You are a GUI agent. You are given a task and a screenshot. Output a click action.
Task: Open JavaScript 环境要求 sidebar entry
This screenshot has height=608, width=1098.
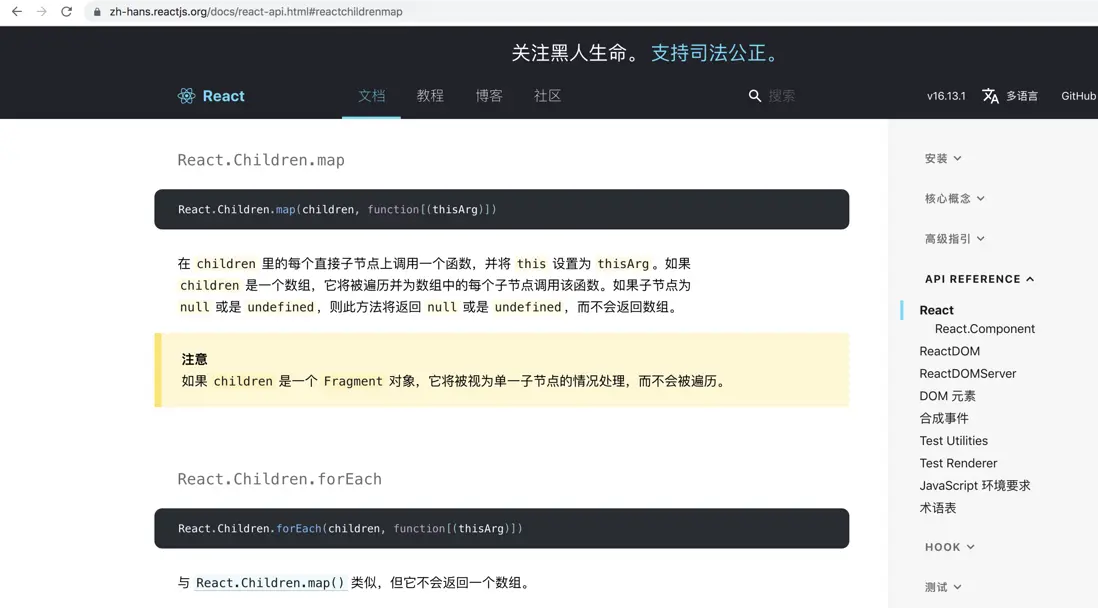pos(975,485)
